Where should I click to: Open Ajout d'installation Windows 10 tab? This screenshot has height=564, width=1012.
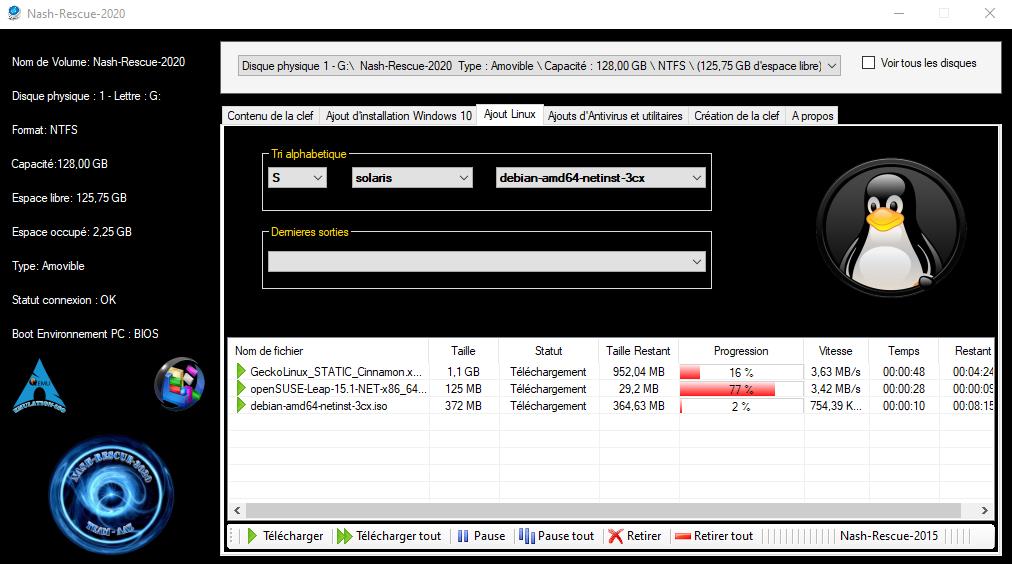398,116
